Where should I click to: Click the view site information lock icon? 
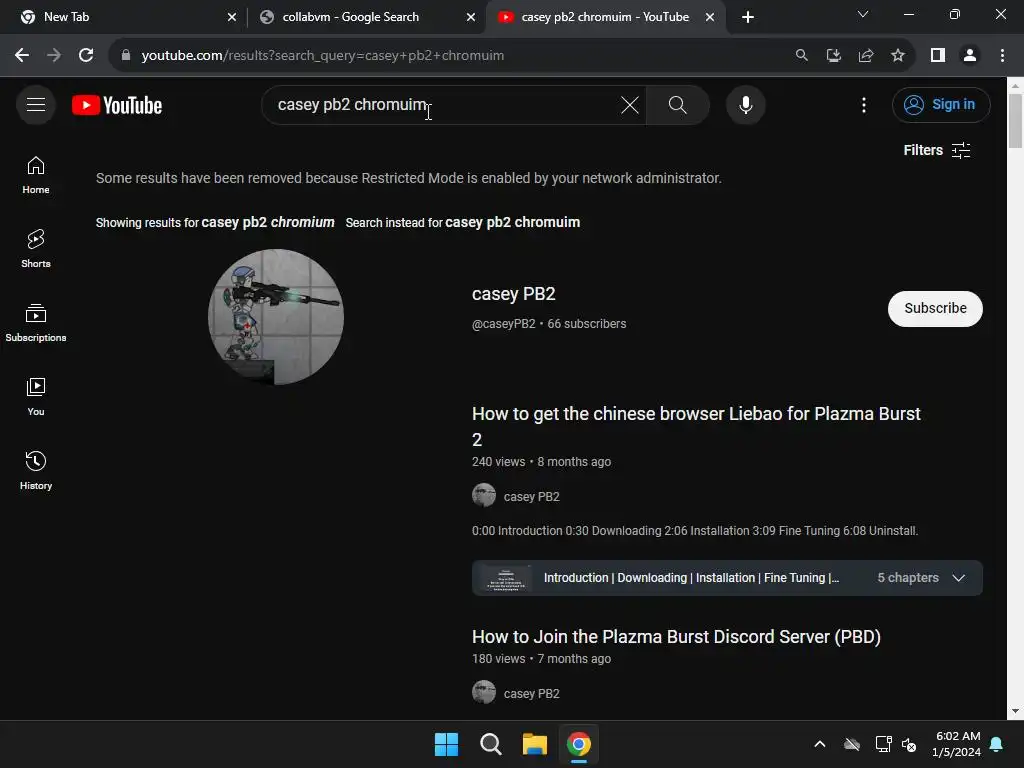[x=126, y=56]
